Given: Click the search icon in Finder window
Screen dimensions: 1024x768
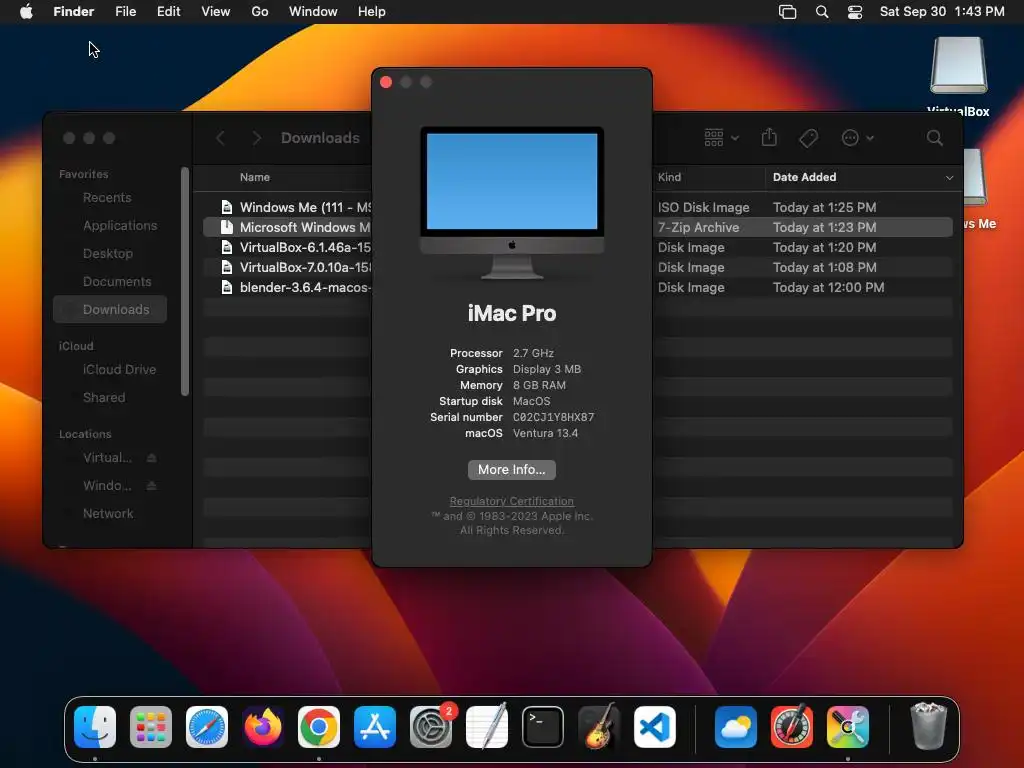Looking at the screenshot, I should click(x=935, y=138).
